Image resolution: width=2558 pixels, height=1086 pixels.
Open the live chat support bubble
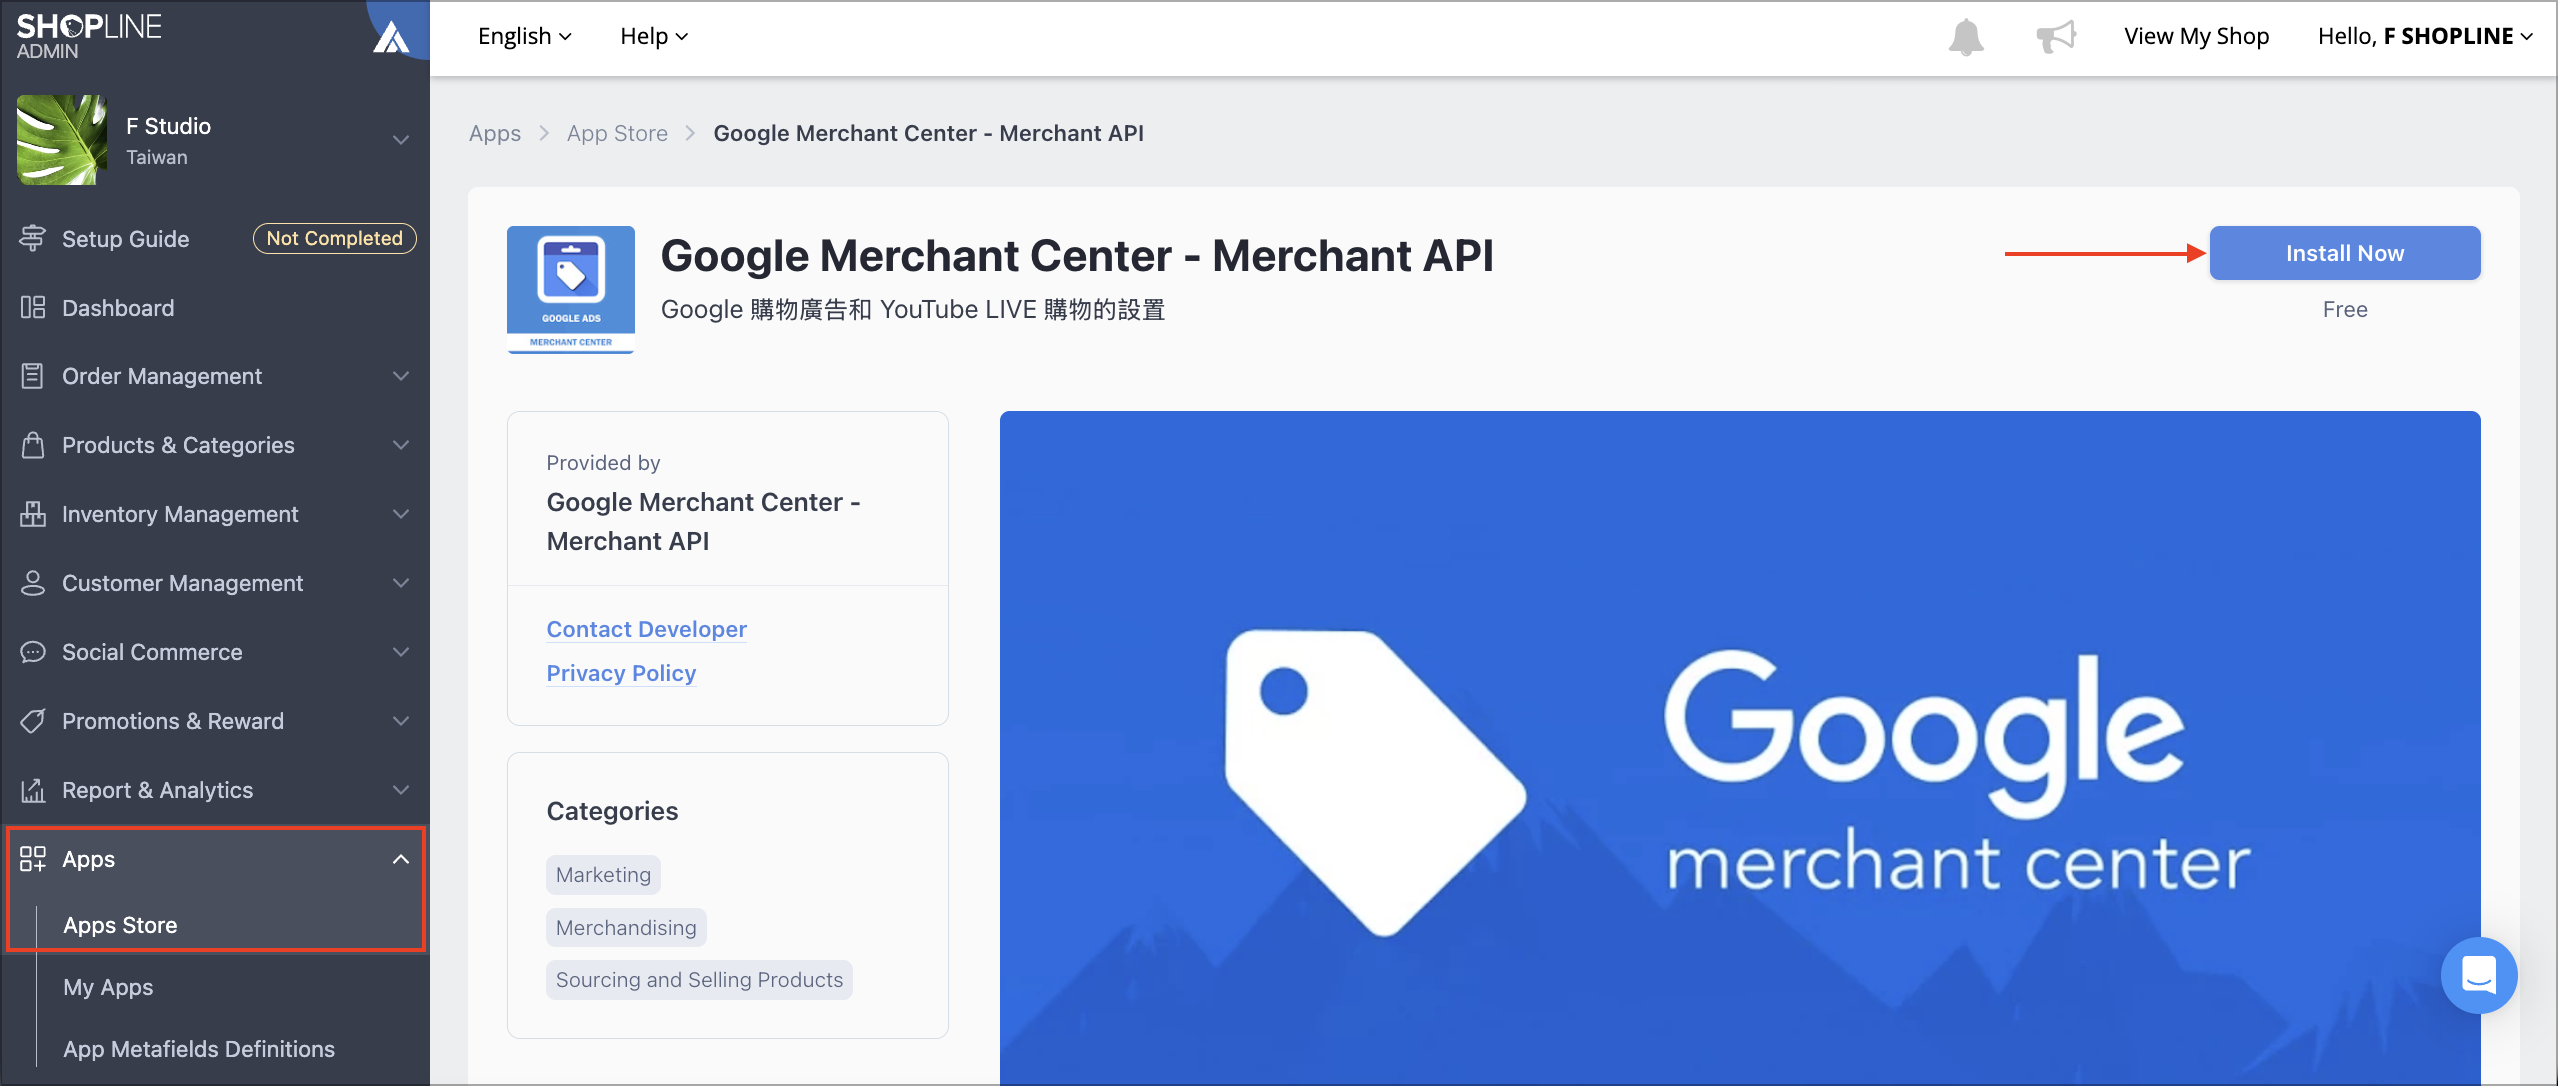[2478, 975]
